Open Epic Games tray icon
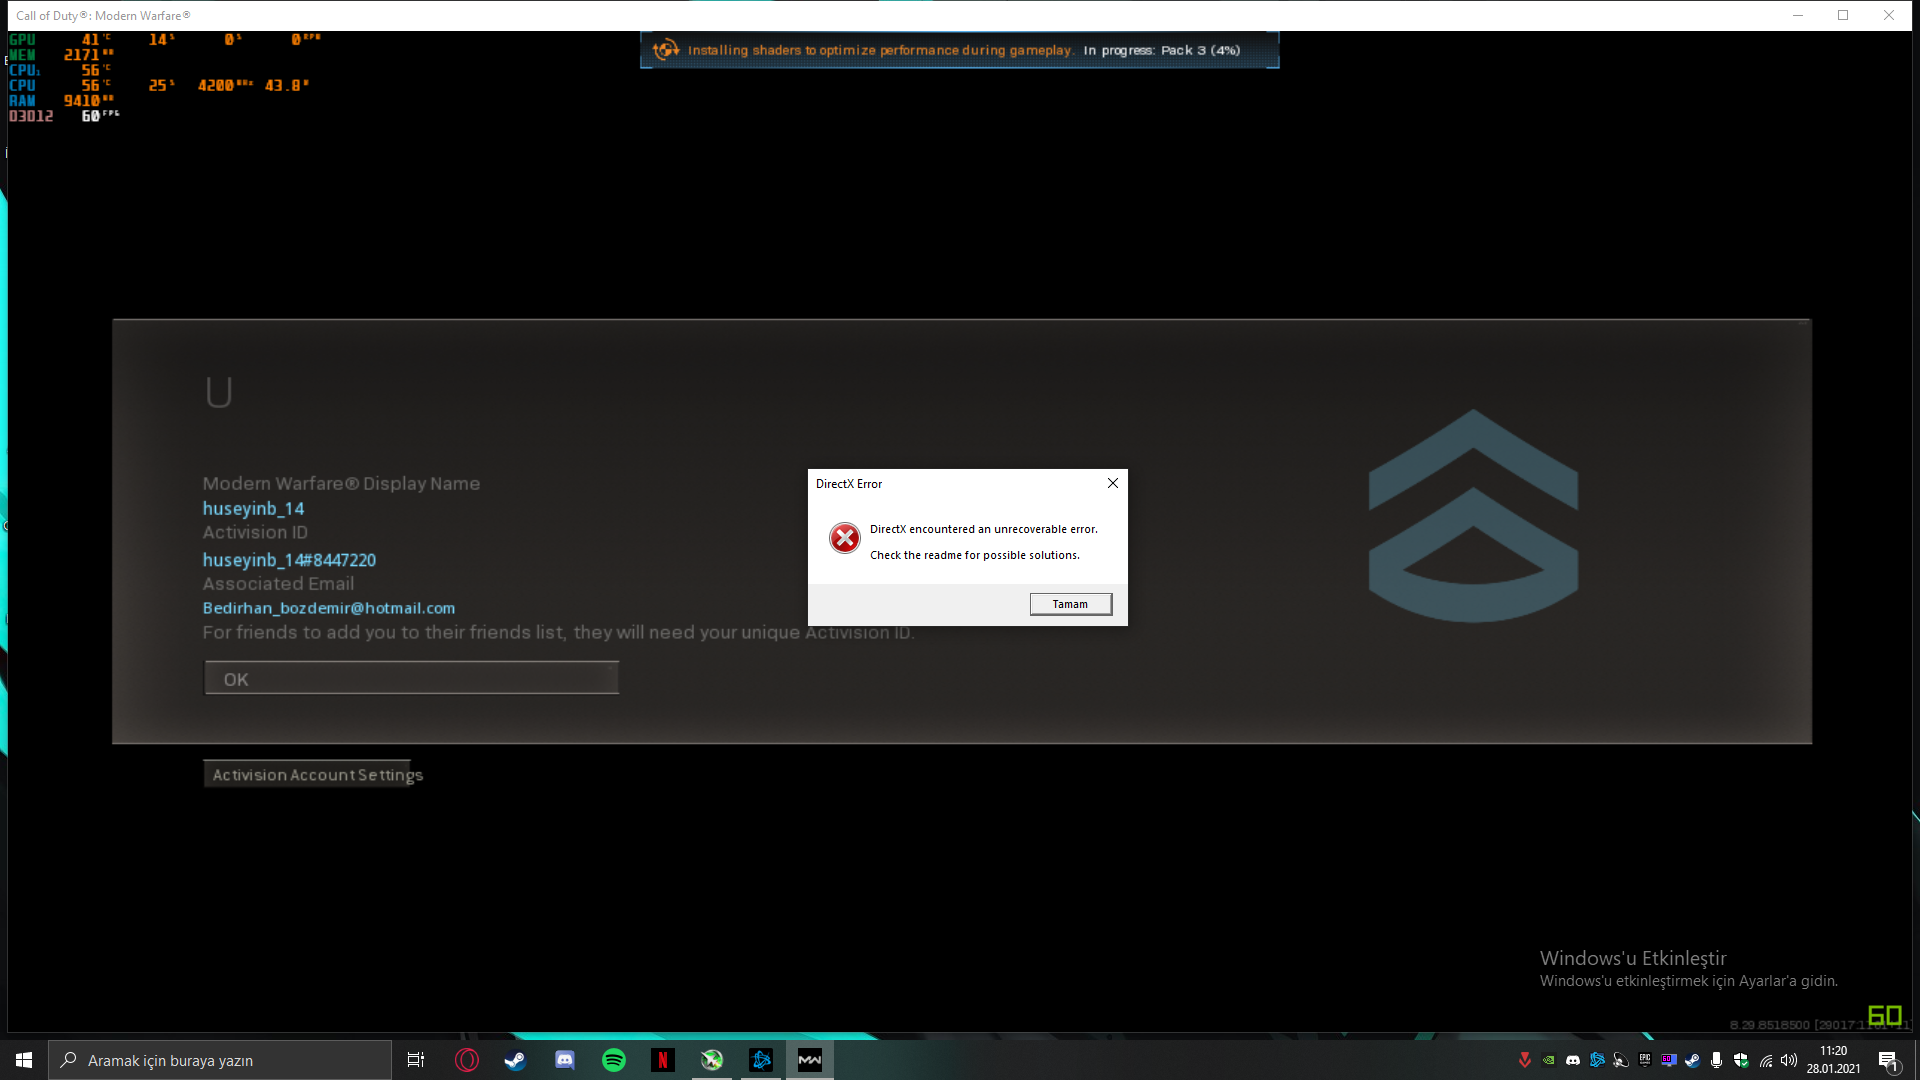1920x1080 pixels. (x=1645, y=1060)
